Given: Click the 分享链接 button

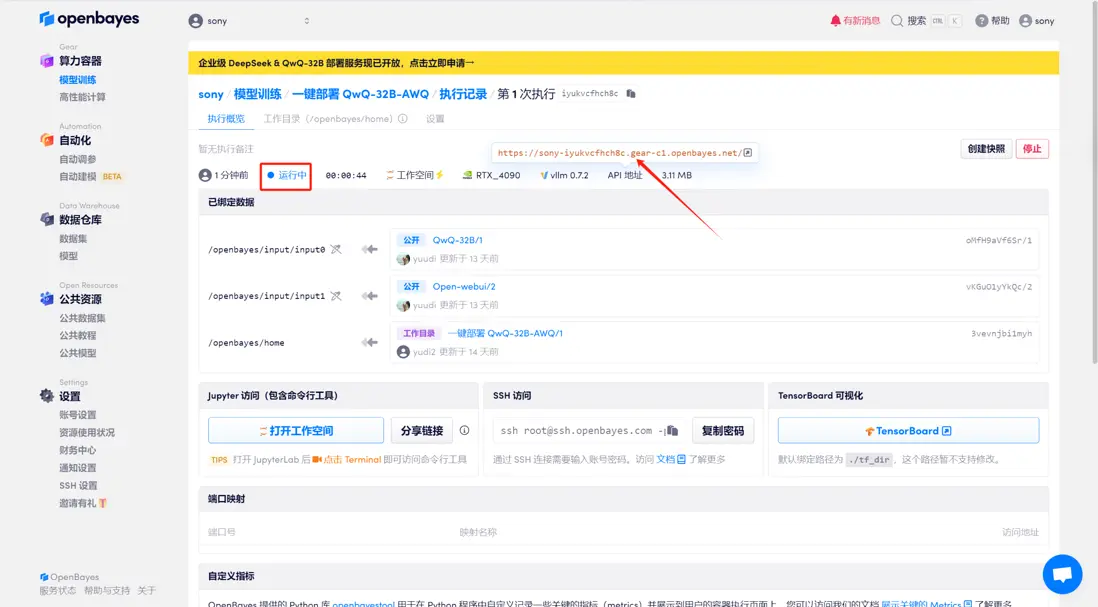Looking at the screenshot, I should 422,431.
